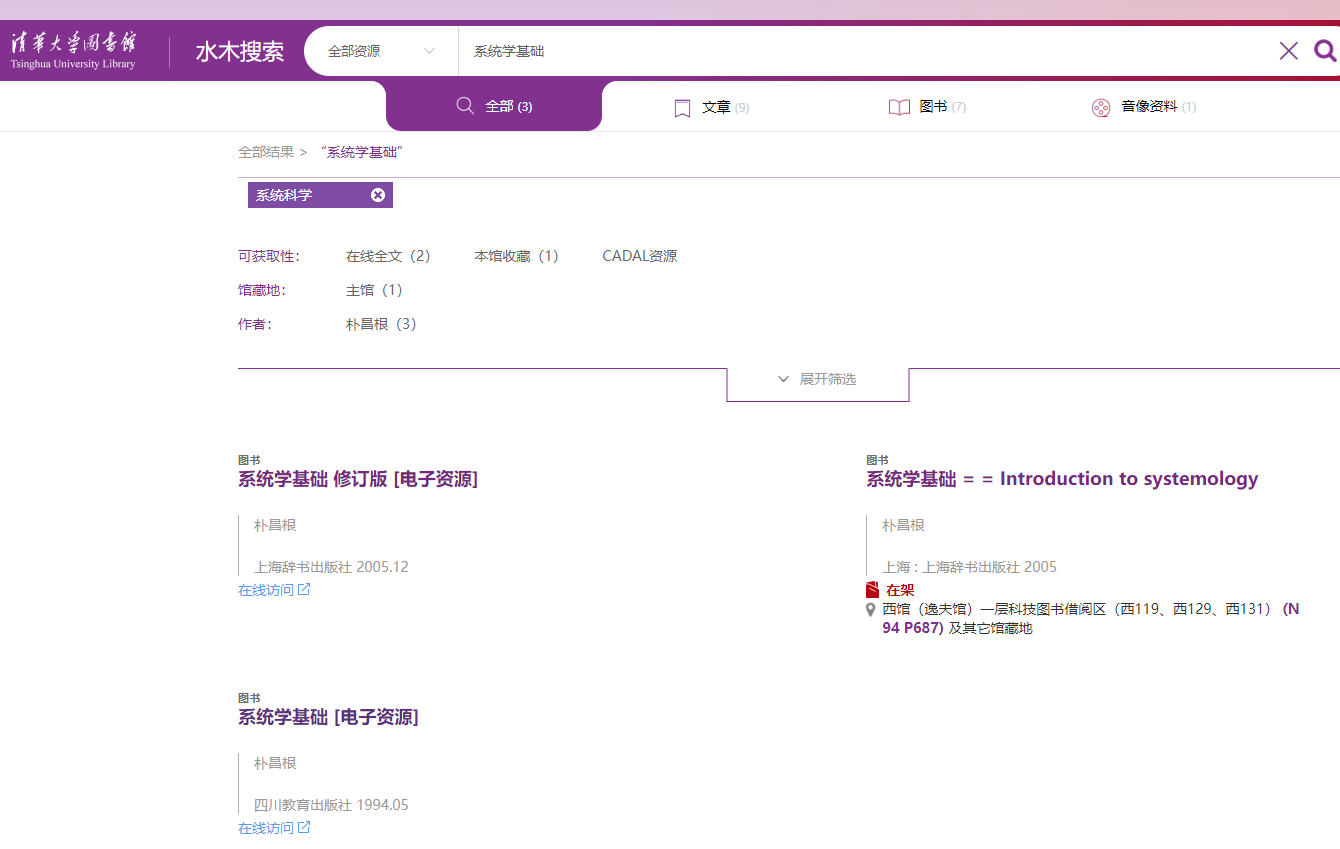Image resolution: width=1340 pixels, height=849 pixels.
Task: Click the Tsinghua University Library logo
Action: click(73, 50)
